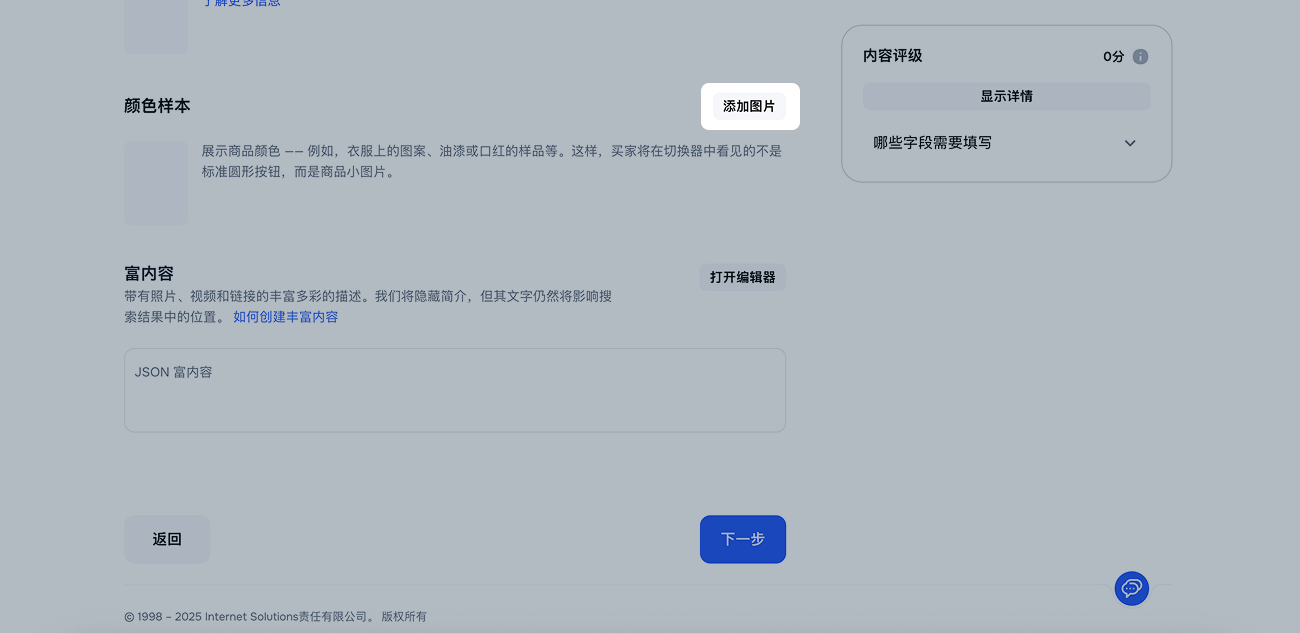Open the chat support bubble icon

coord(1131,588)
